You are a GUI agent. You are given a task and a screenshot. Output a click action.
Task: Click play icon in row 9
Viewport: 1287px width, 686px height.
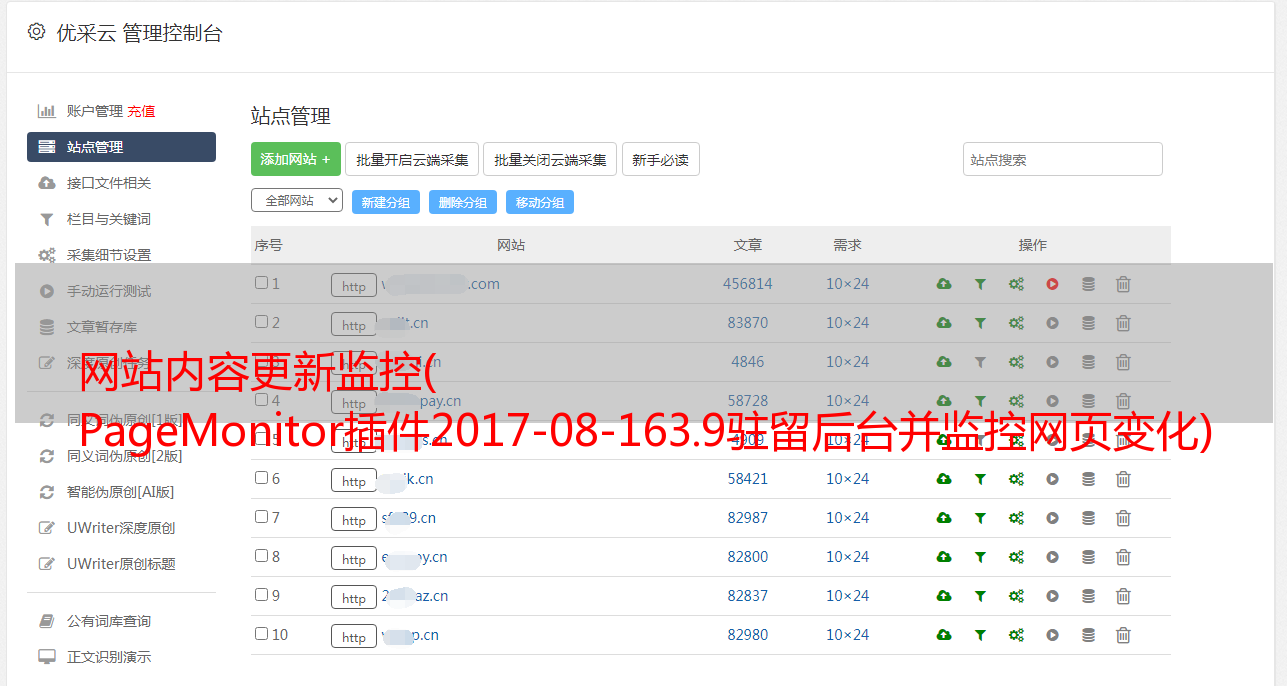[x=1052, y=596]
